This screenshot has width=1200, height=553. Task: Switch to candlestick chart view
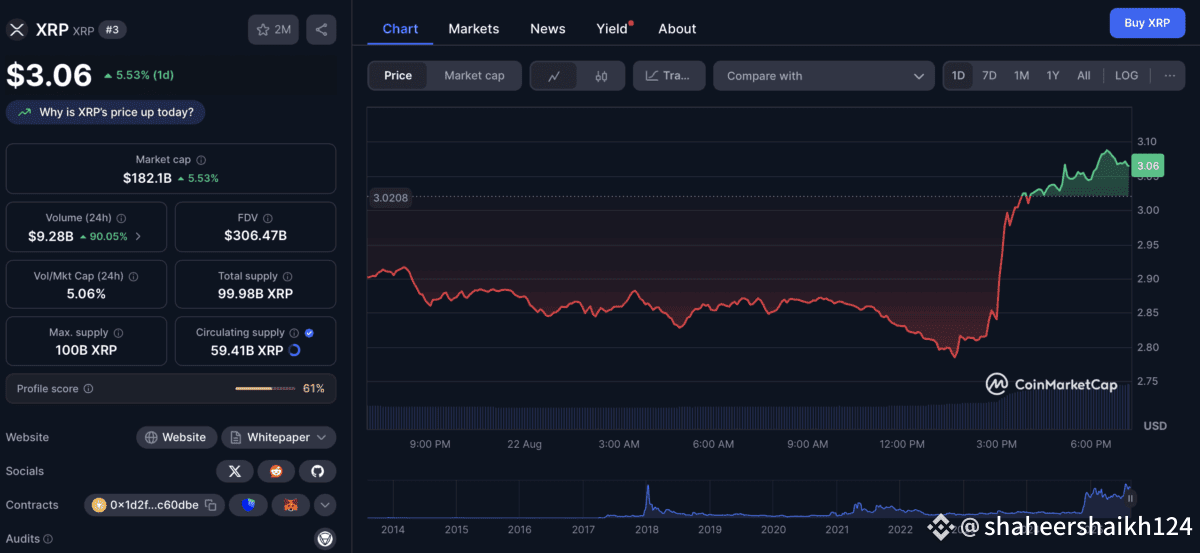tap(601, 76)
